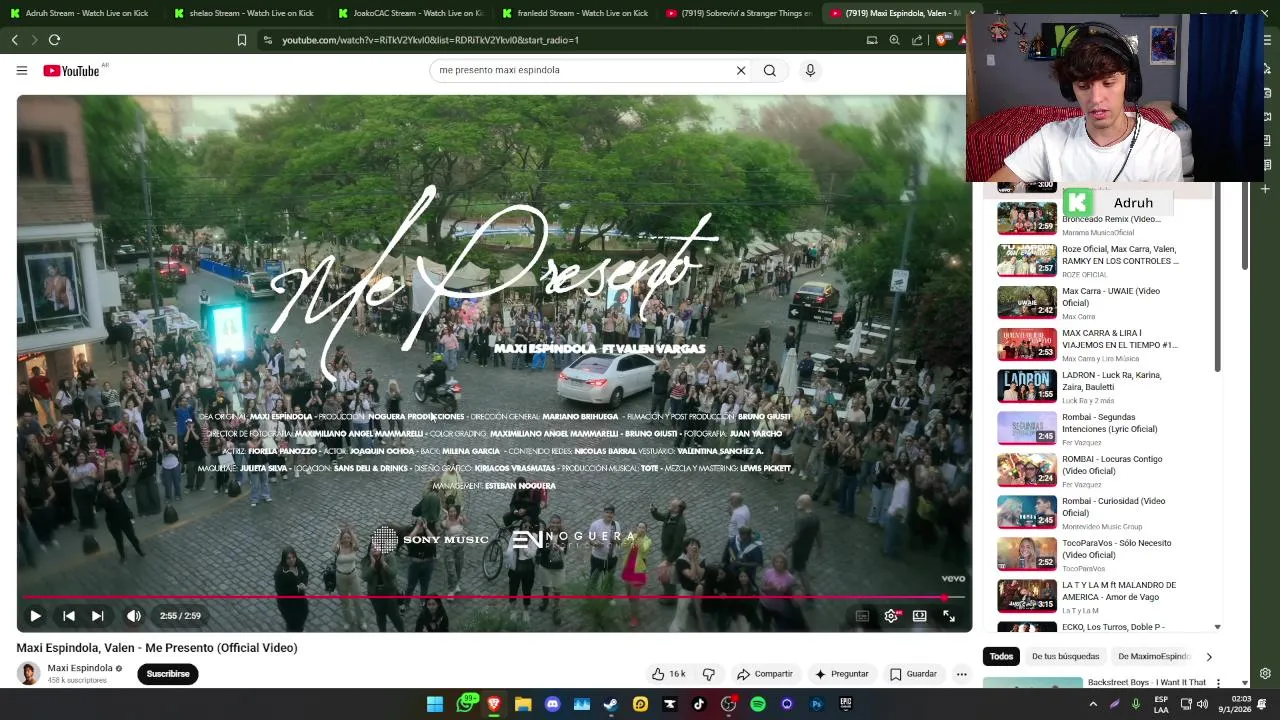Switch to the JoakoCAC Stream Kick tab

tap(408, 13)
